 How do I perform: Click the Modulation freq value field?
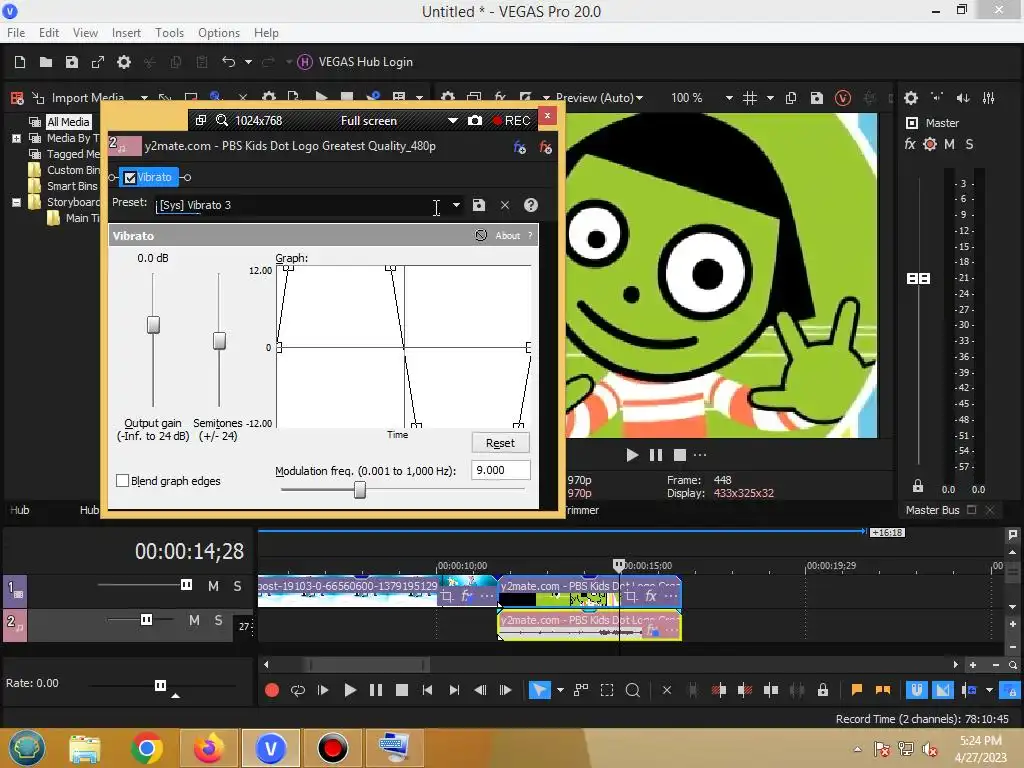pos(500,470)
